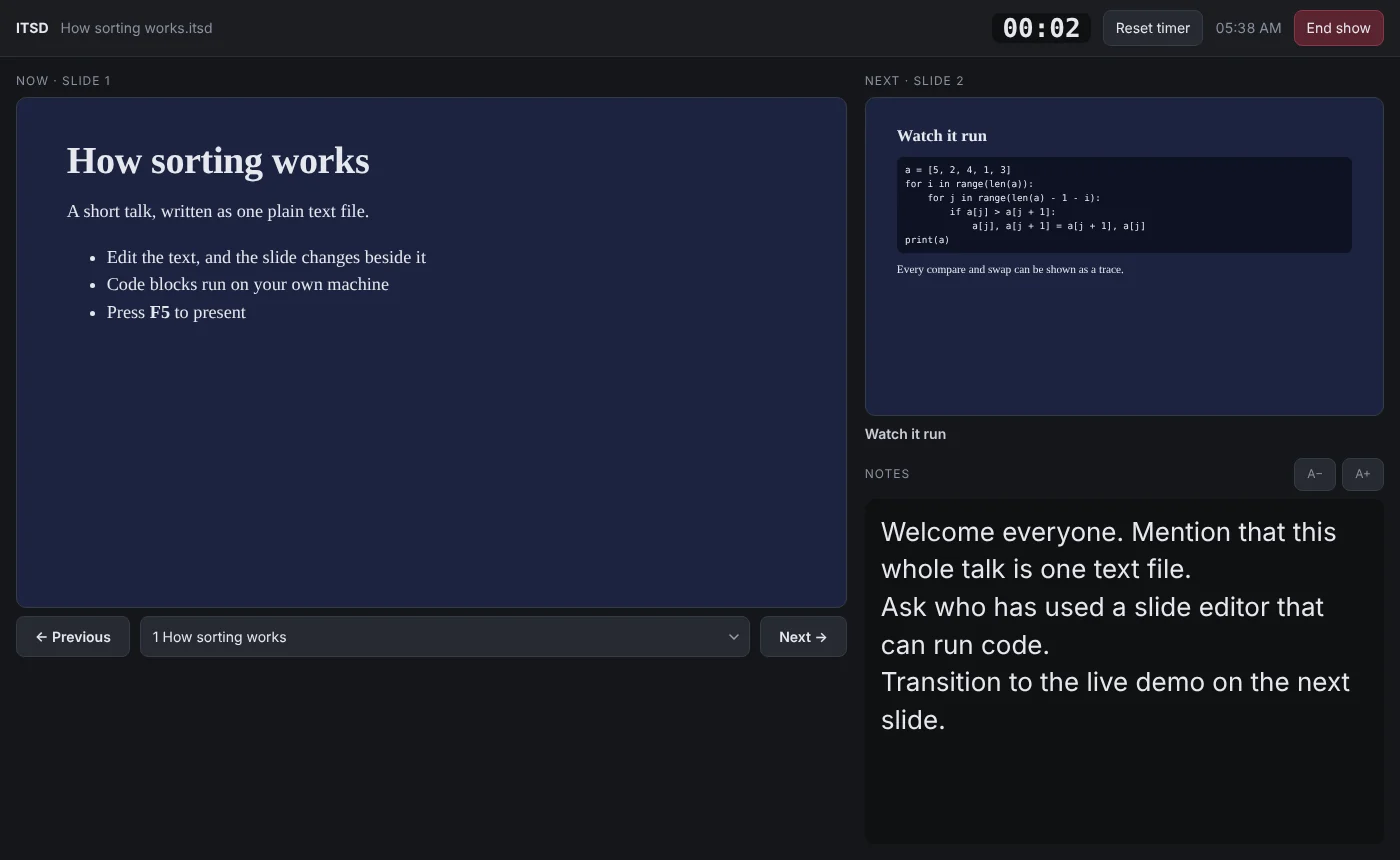
Task: Click the notes line Welcome everyone
Action: [x=1108, y=550]
